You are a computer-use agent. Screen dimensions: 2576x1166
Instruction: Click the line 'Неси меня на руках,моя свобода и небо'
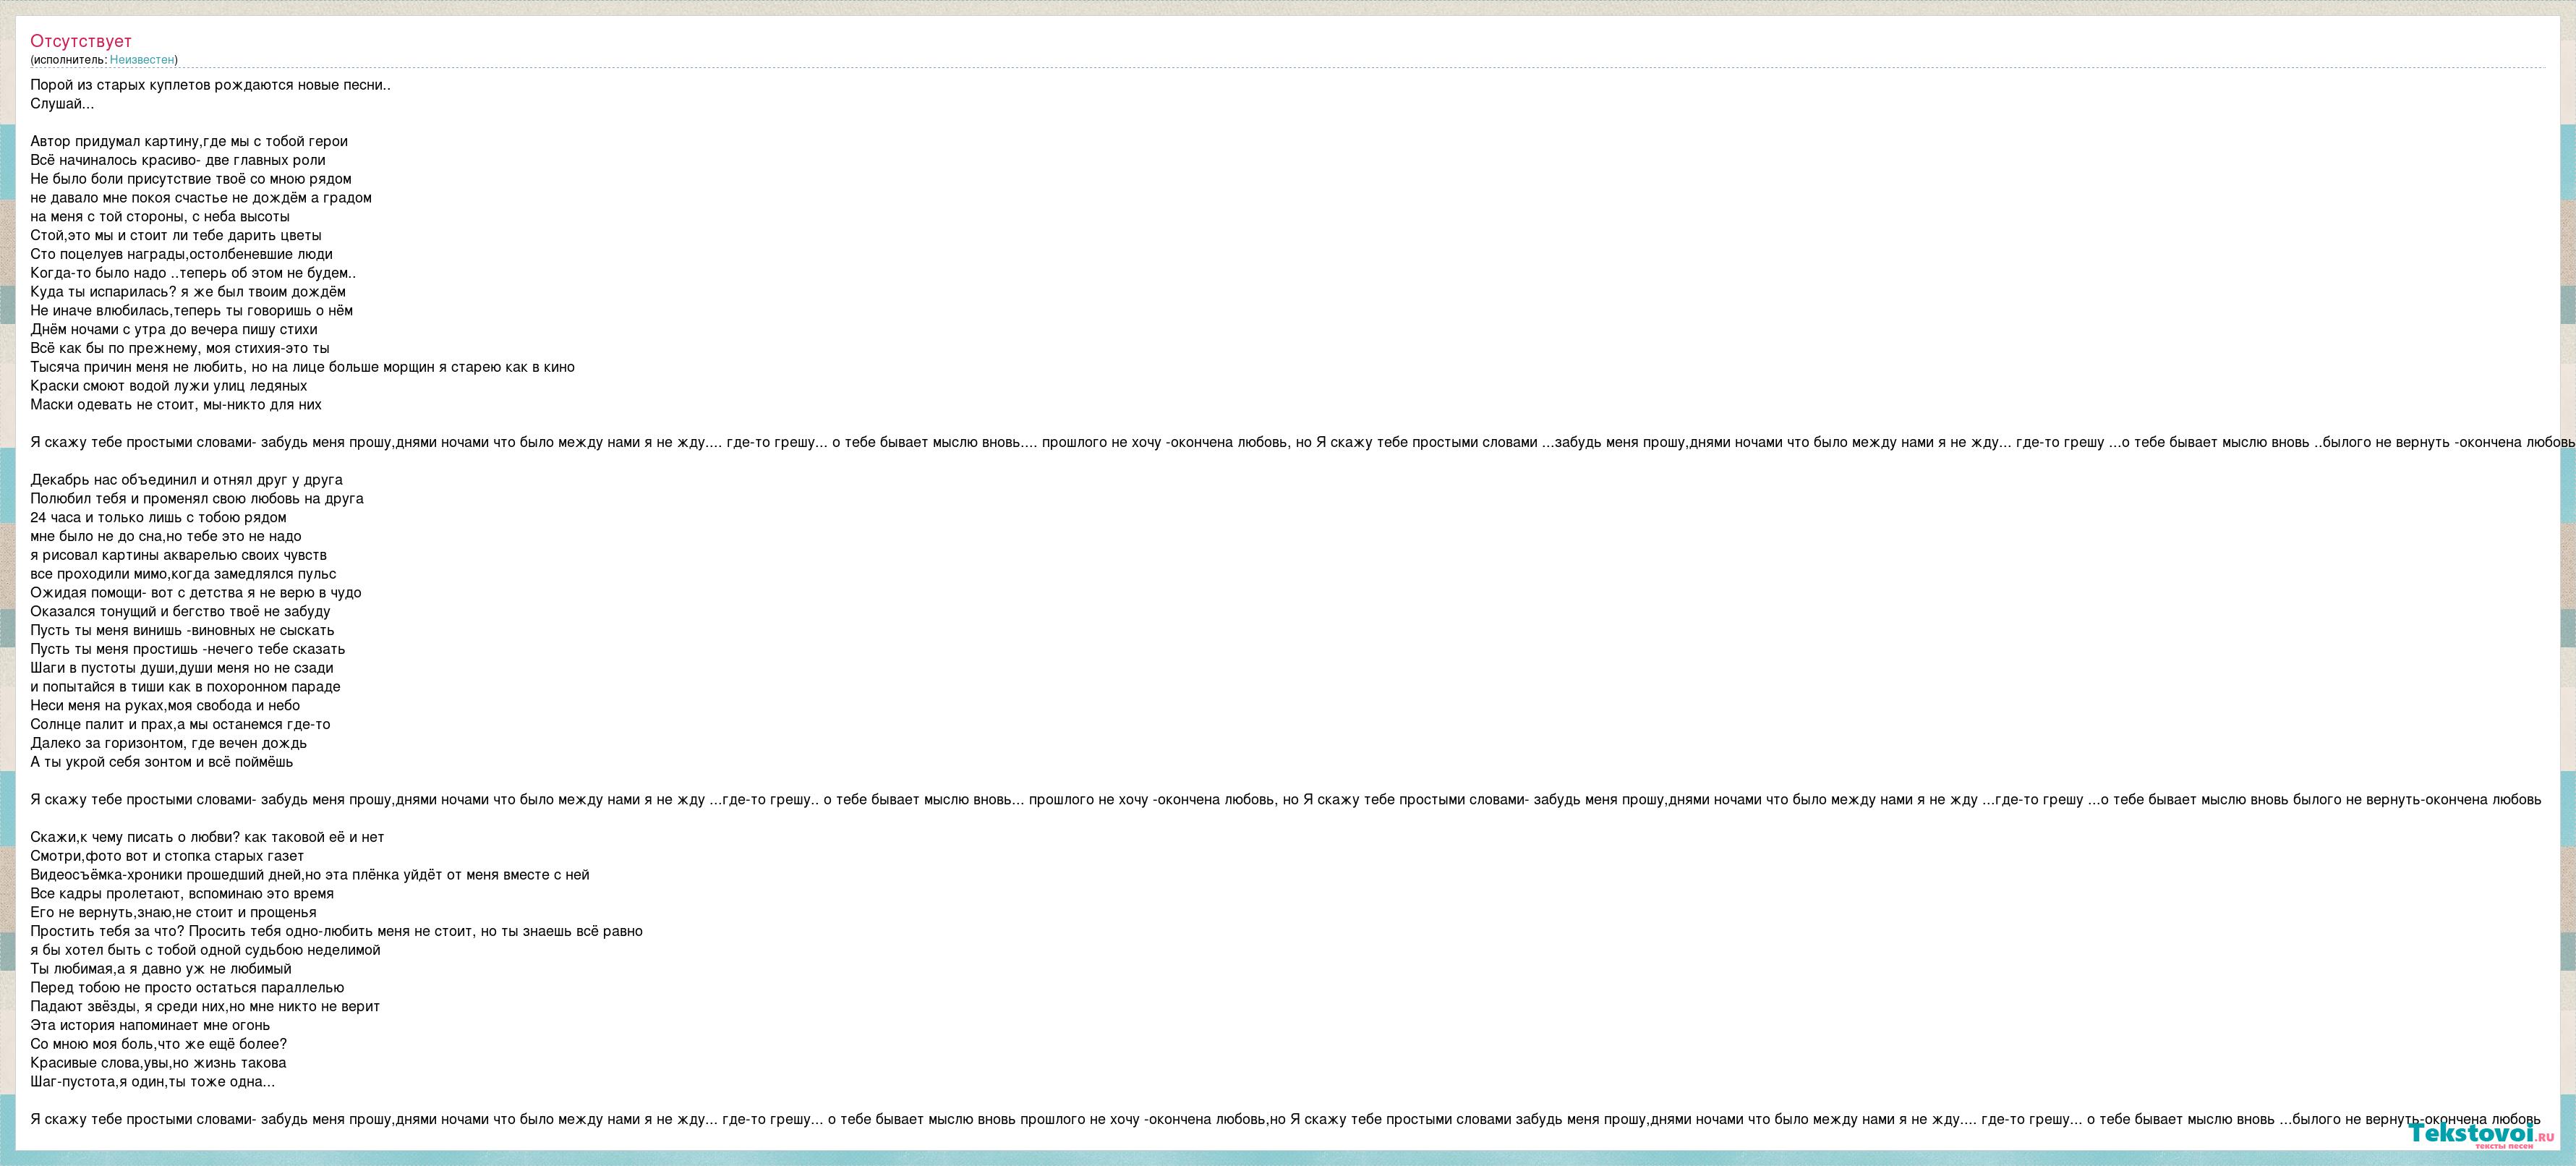coord(165,706)
